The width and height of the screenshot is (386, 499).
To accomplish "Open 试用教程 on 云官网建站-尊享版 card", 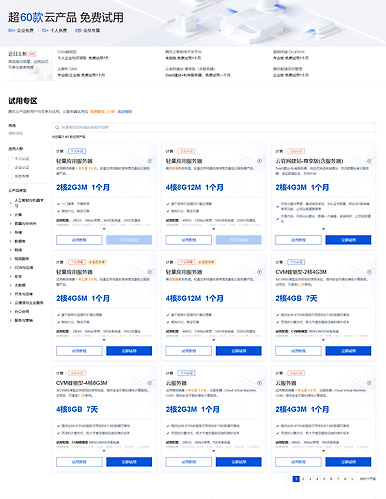I will 298,240.
